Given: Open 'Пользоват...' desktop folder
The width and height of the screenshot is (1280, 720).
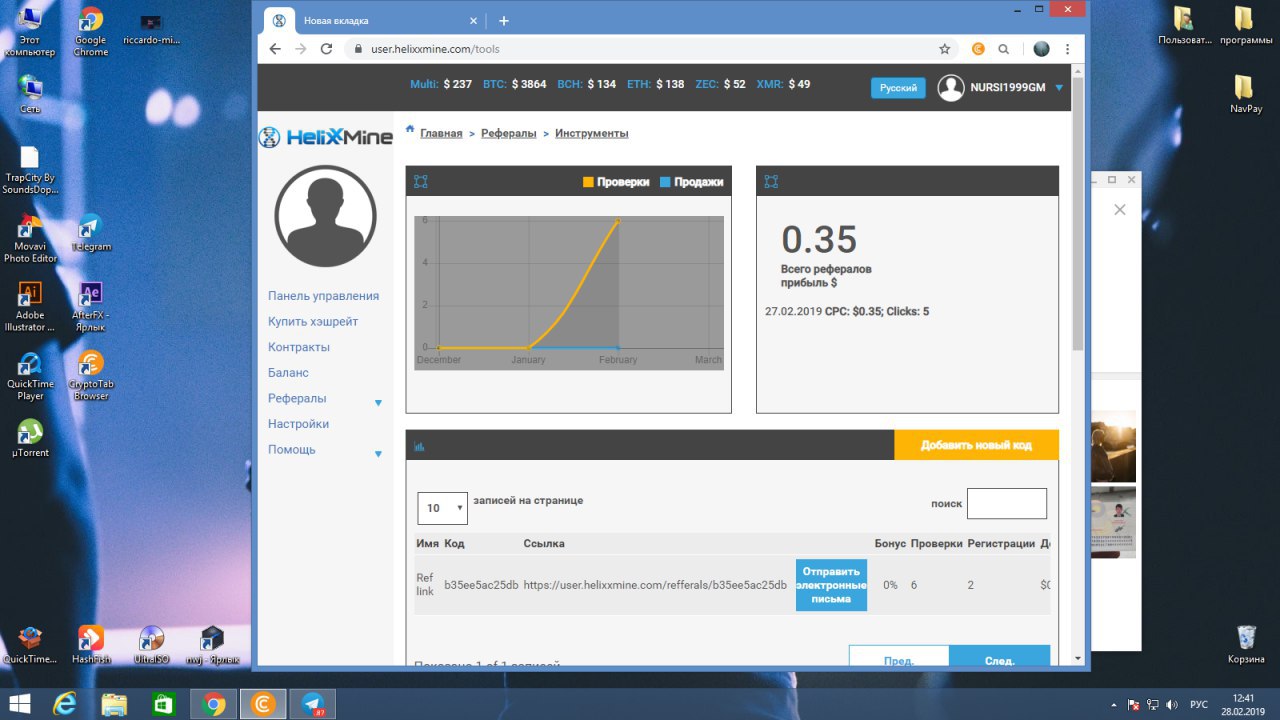Looking at the screenshot, I should (1185, 25).
